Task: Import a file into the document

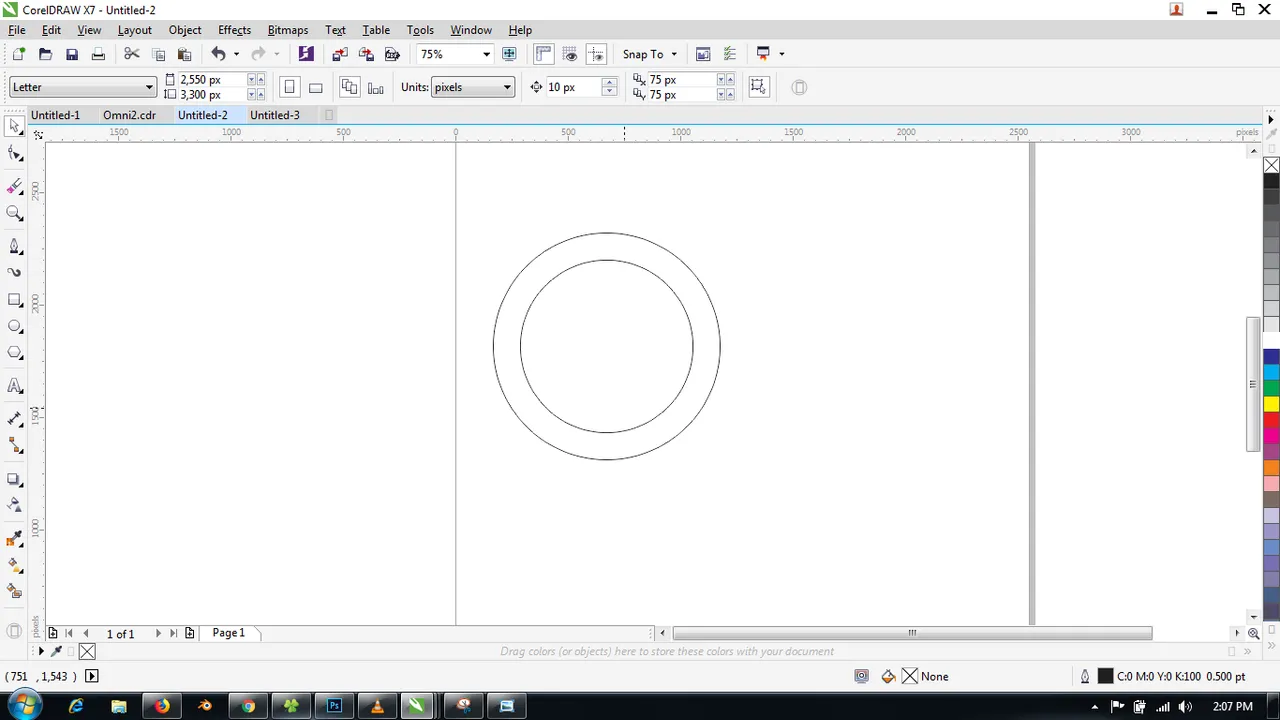Action: 340,54
